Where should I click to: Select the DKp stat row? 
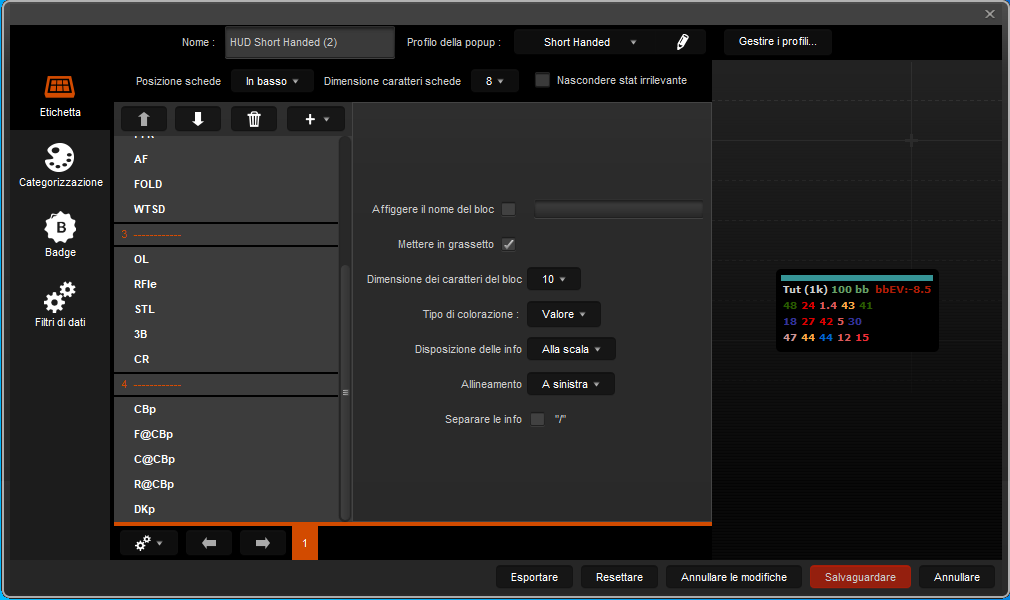pos(226,509)
